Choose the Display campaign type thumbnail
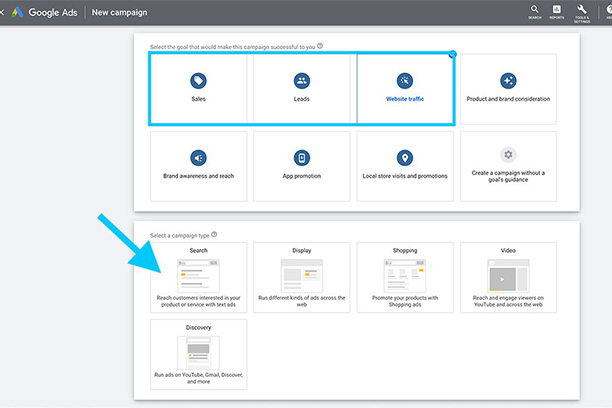 tap(302, 276)
